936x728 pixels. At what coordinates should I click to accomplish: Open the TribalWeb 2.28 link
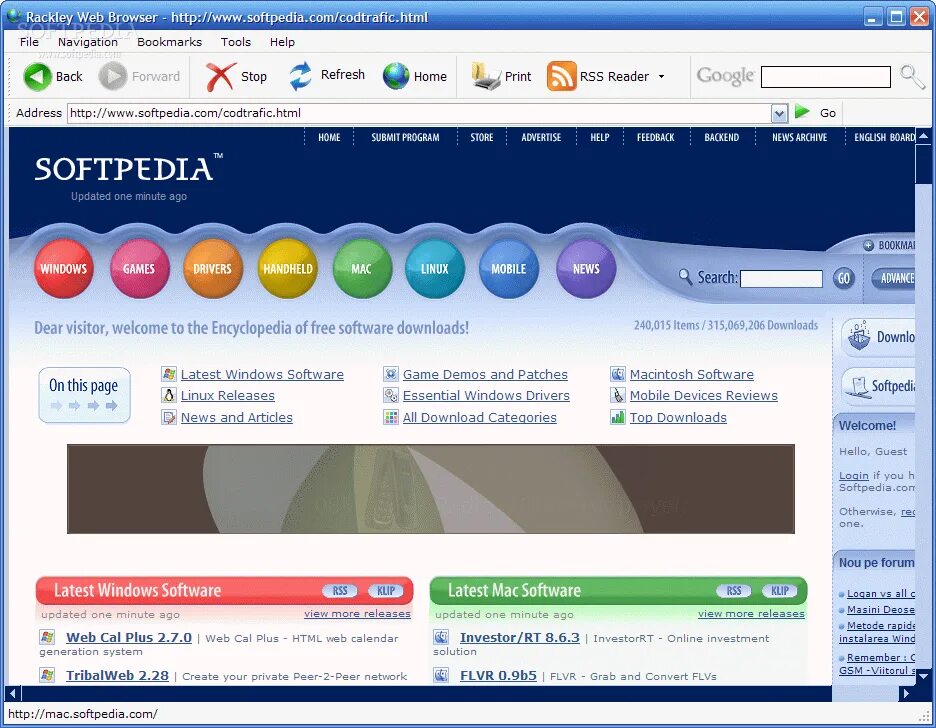click(118, 675)
